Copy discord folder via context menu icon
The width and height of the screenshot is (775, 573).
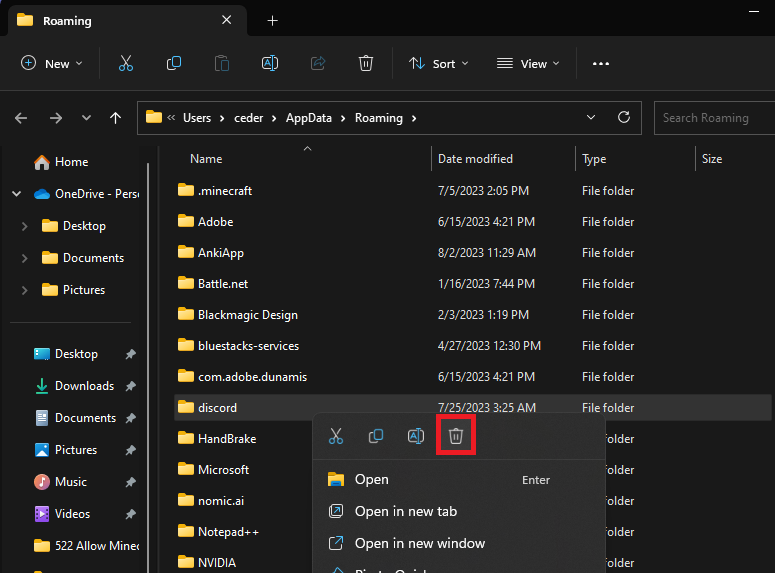[376, 436]
